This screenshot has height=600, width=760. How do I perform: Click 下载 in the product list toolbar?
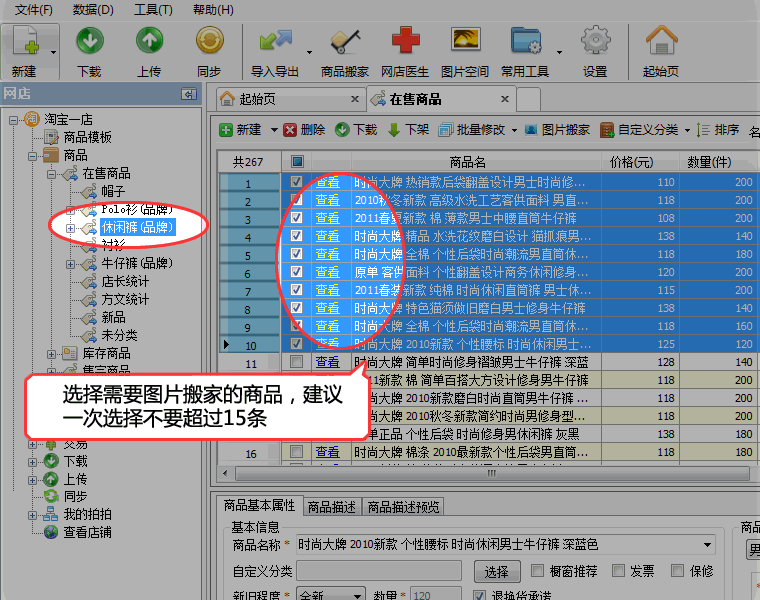(356, 130)
